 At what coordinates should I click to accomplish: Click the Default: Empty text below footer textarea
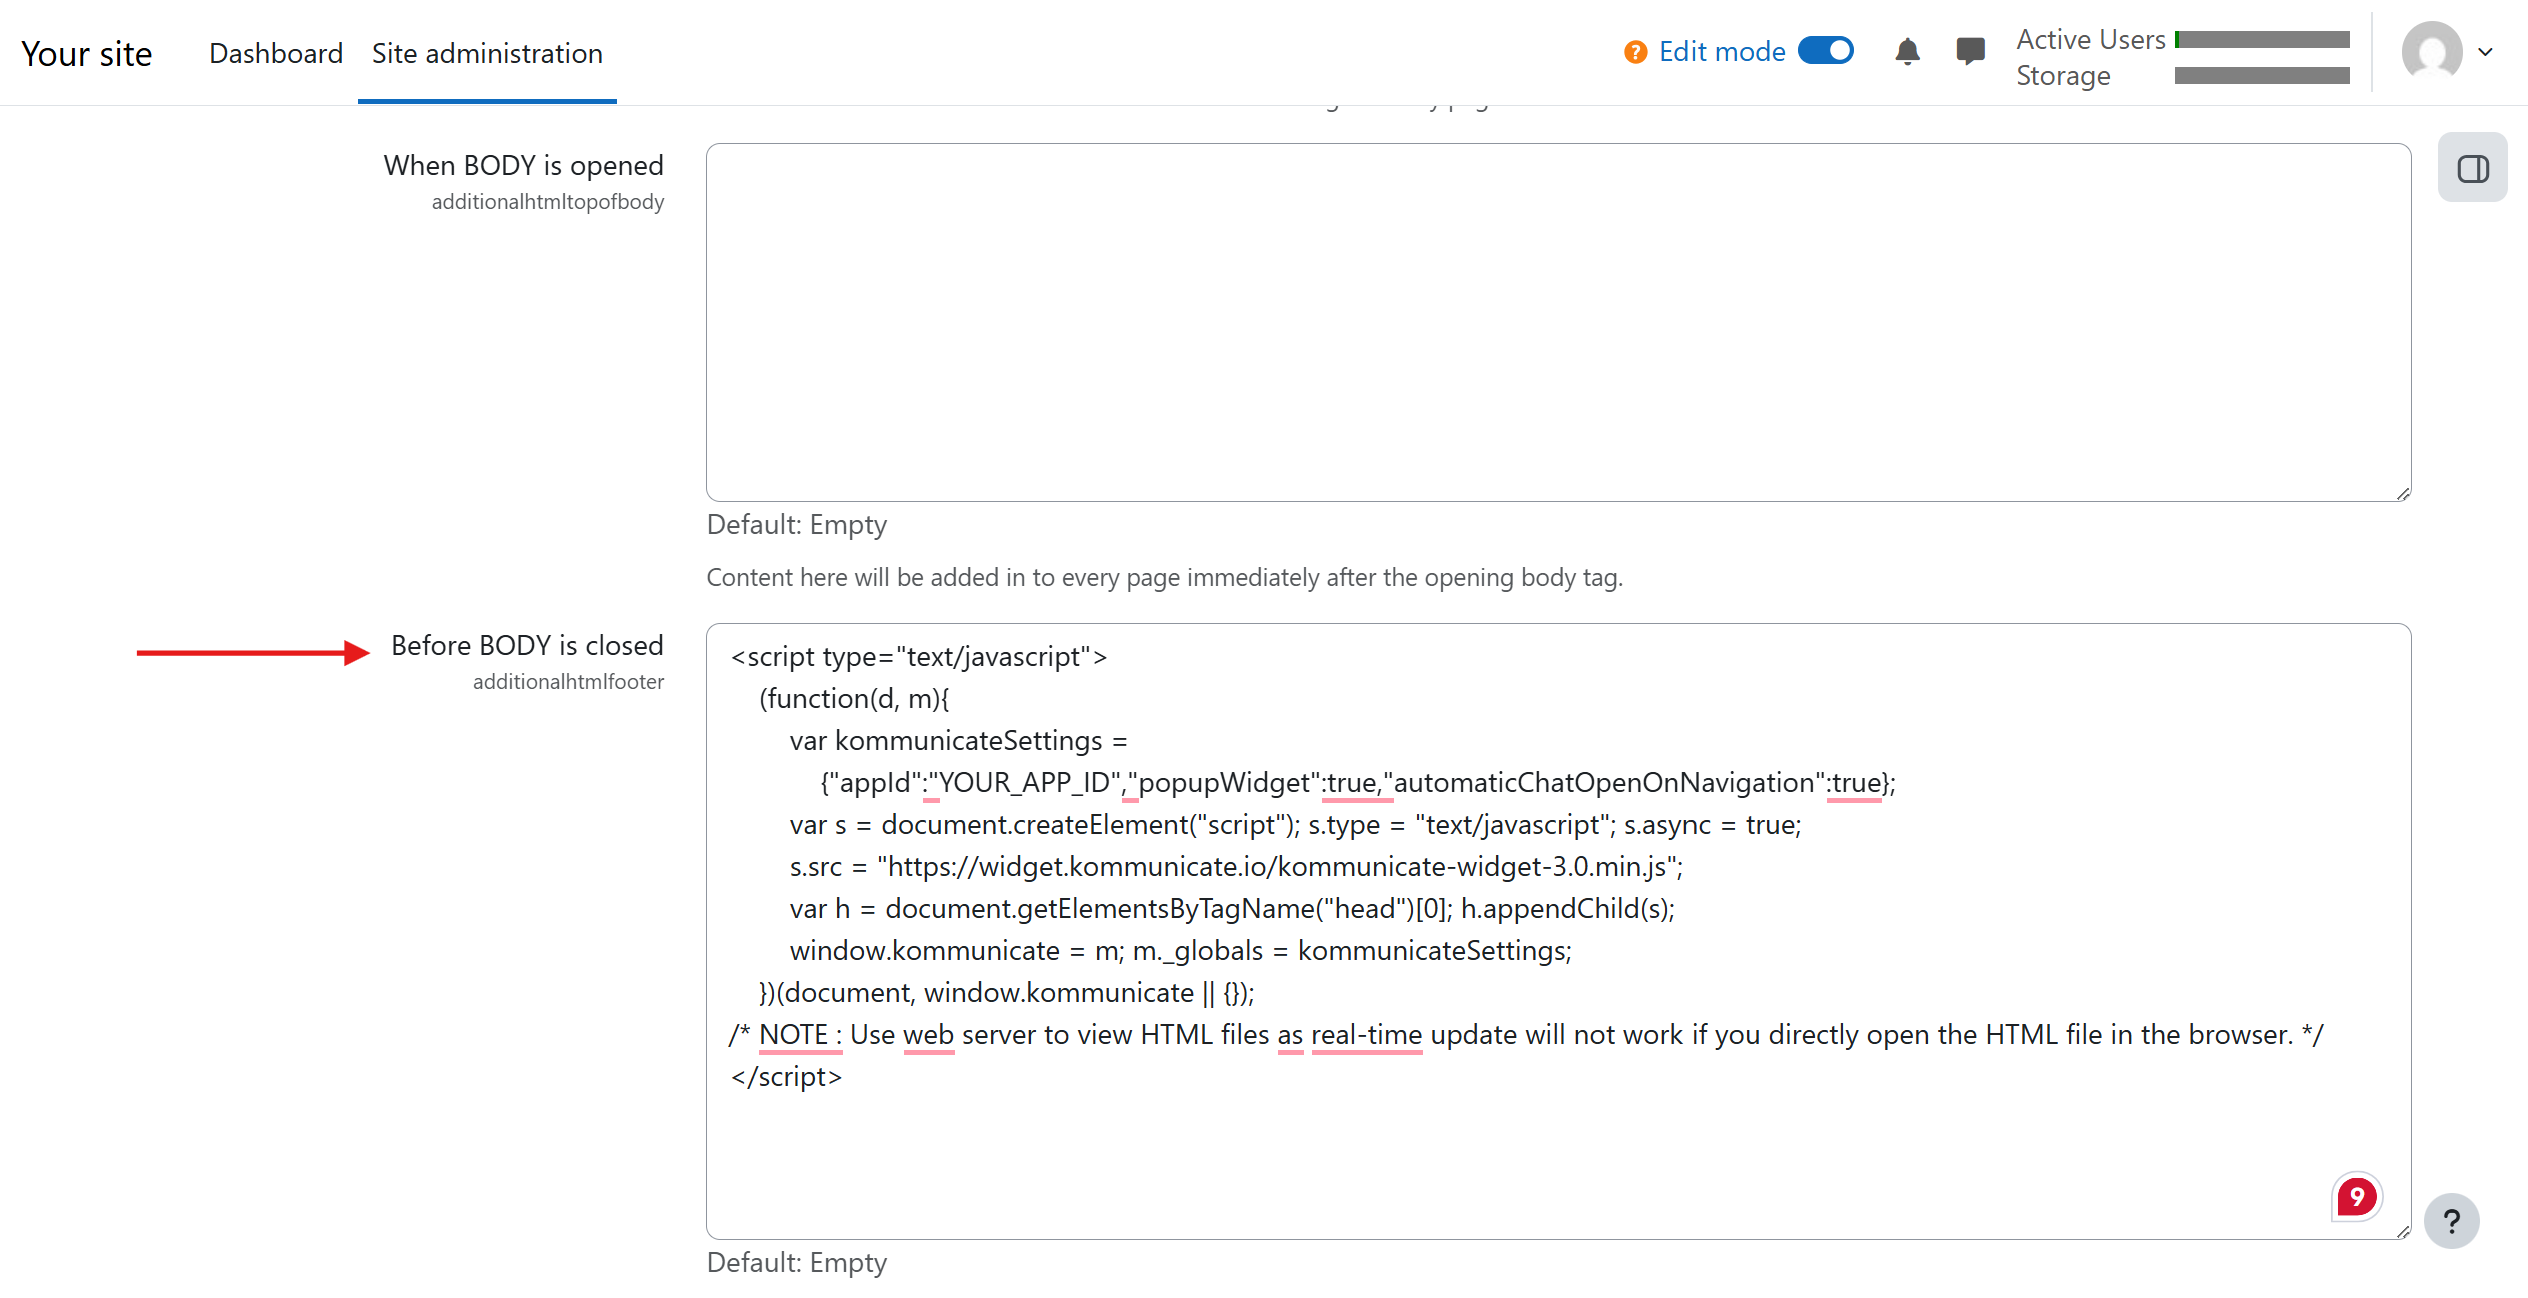pos(797,1263)
